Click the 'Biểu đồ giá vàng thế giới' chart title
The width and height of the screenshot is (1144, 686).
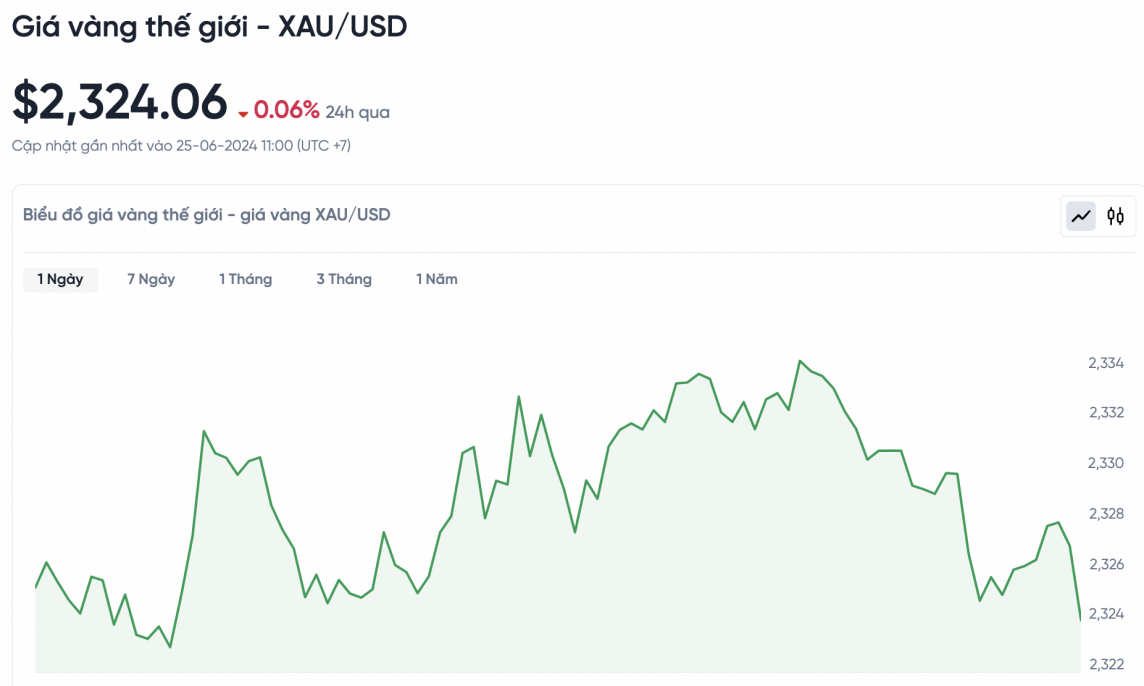207,214
